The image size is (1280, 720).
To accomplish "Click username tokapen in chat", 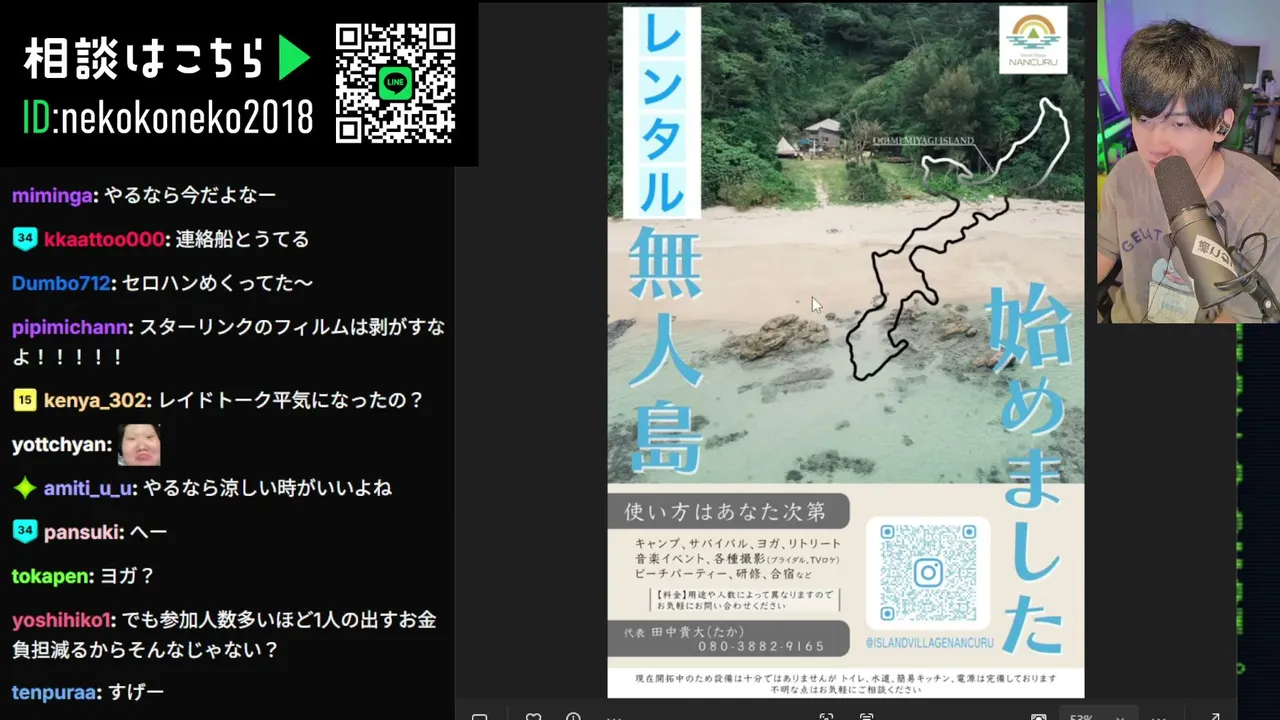I will point(52,576).
